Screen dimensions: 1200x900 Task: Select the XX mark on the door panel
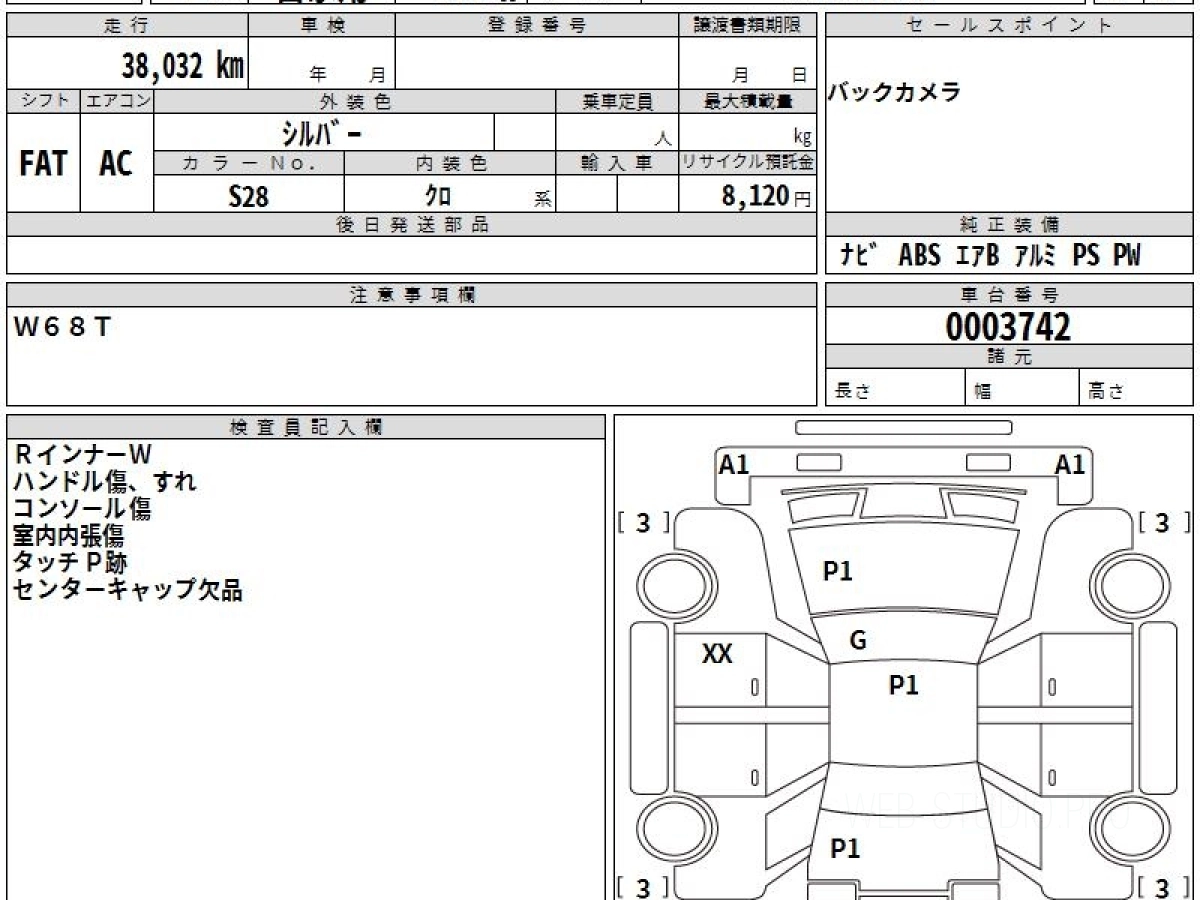(x=718, y=654)
